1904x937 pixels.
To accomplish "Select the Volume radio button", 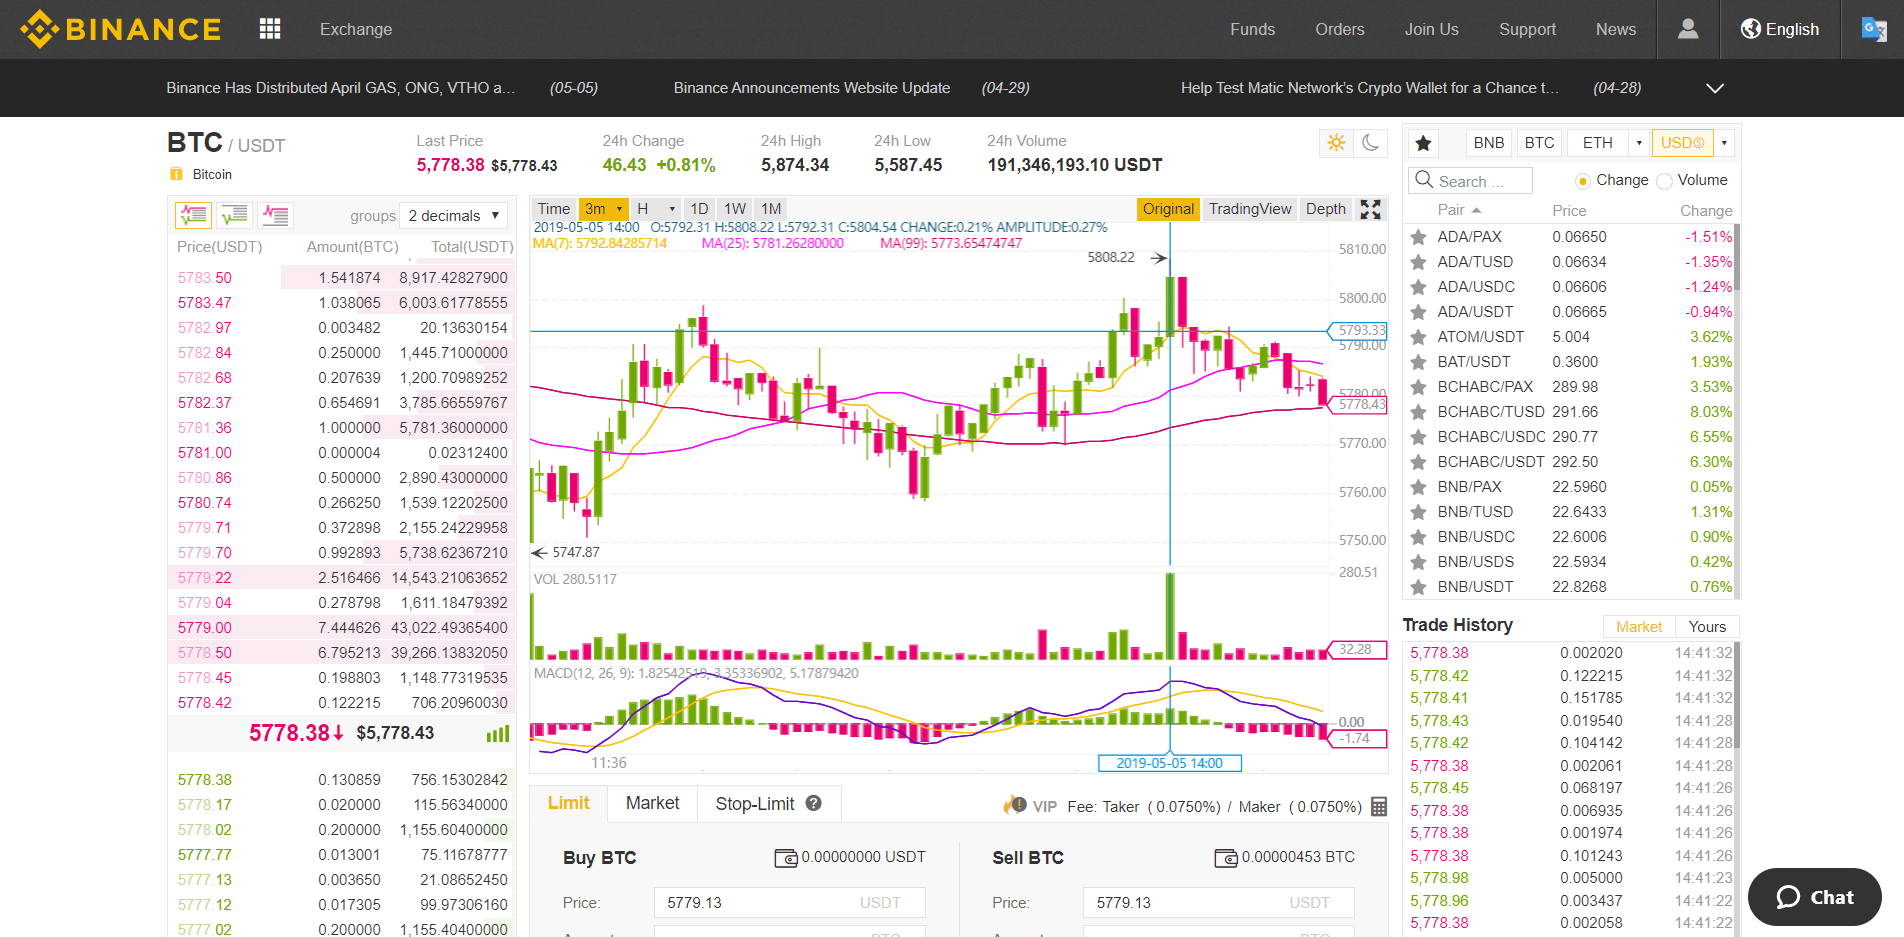I will pyautogui.click(x=1664, y=181).
